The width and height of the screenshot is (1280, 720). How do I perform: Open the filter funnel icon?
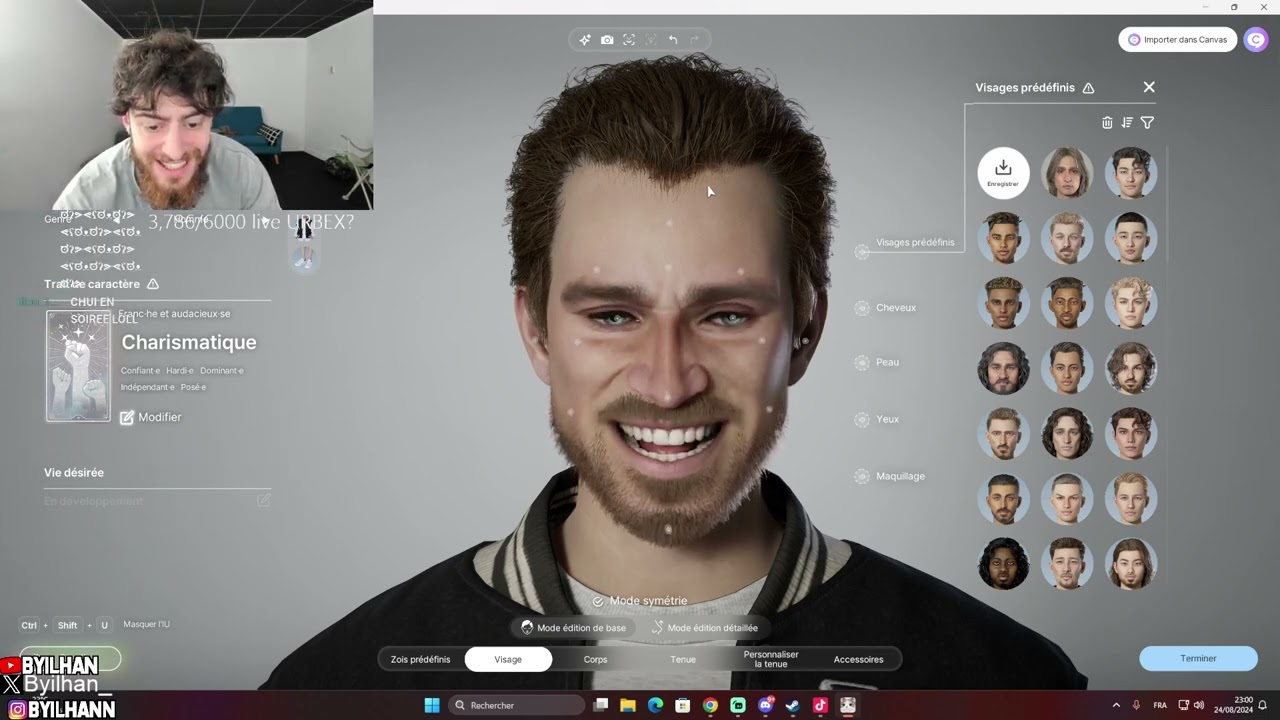(1147, 123)
